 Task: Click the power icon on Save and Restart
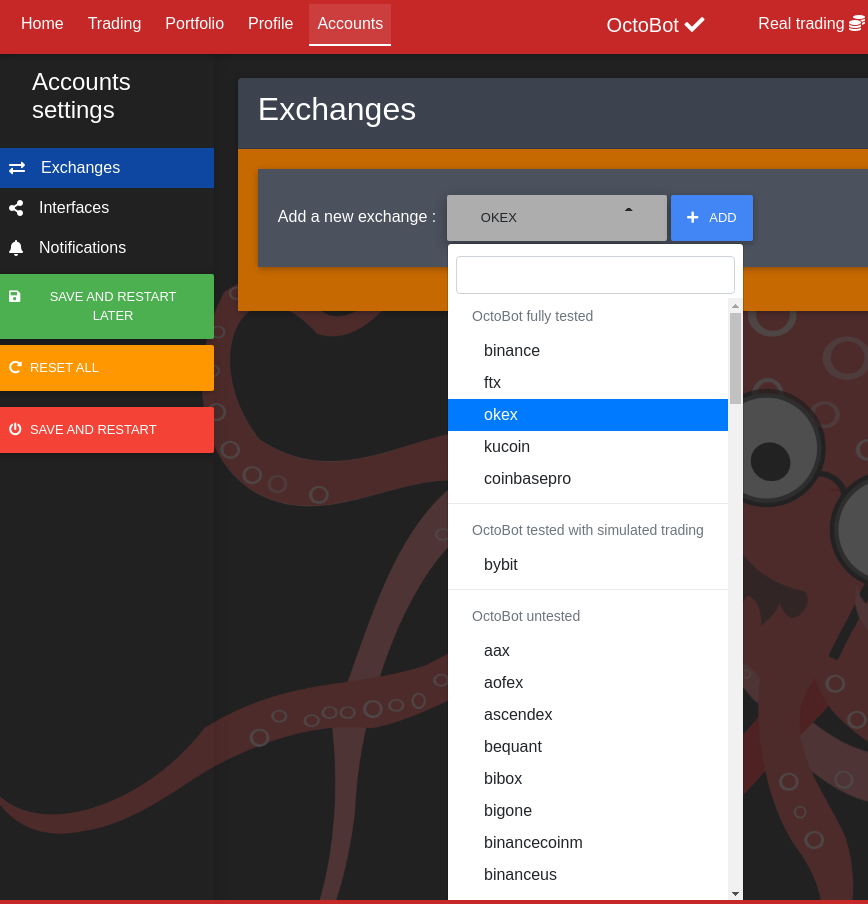pyautogui.click(x=16, y=429)
